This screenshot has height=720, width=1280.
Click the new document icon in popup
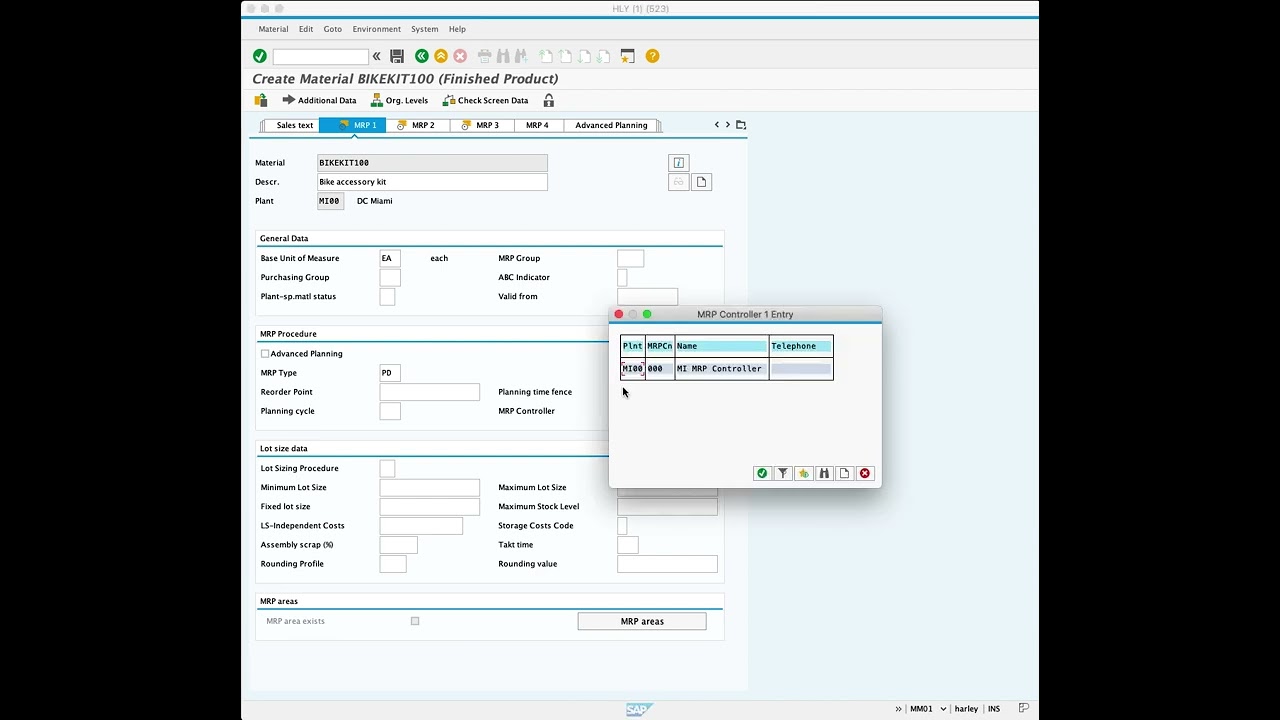(844, 473)
